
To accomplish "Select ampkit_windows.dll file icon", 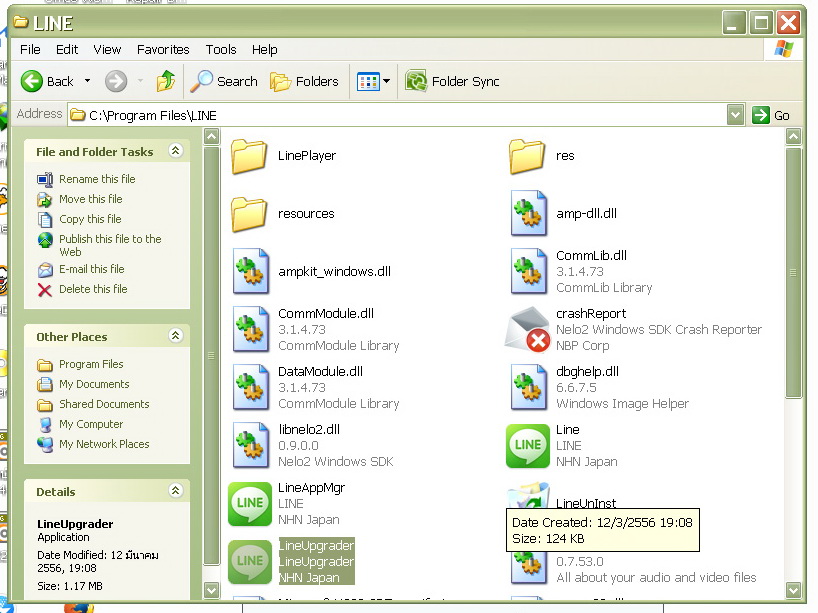I will [x=251, y=271].
